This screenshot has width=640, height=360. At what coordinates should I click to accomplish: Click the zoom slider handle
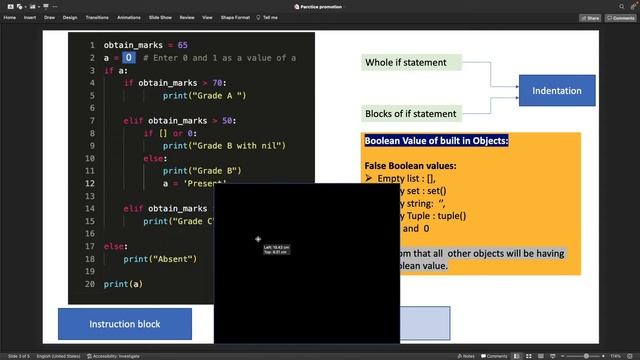coord(586,356)
